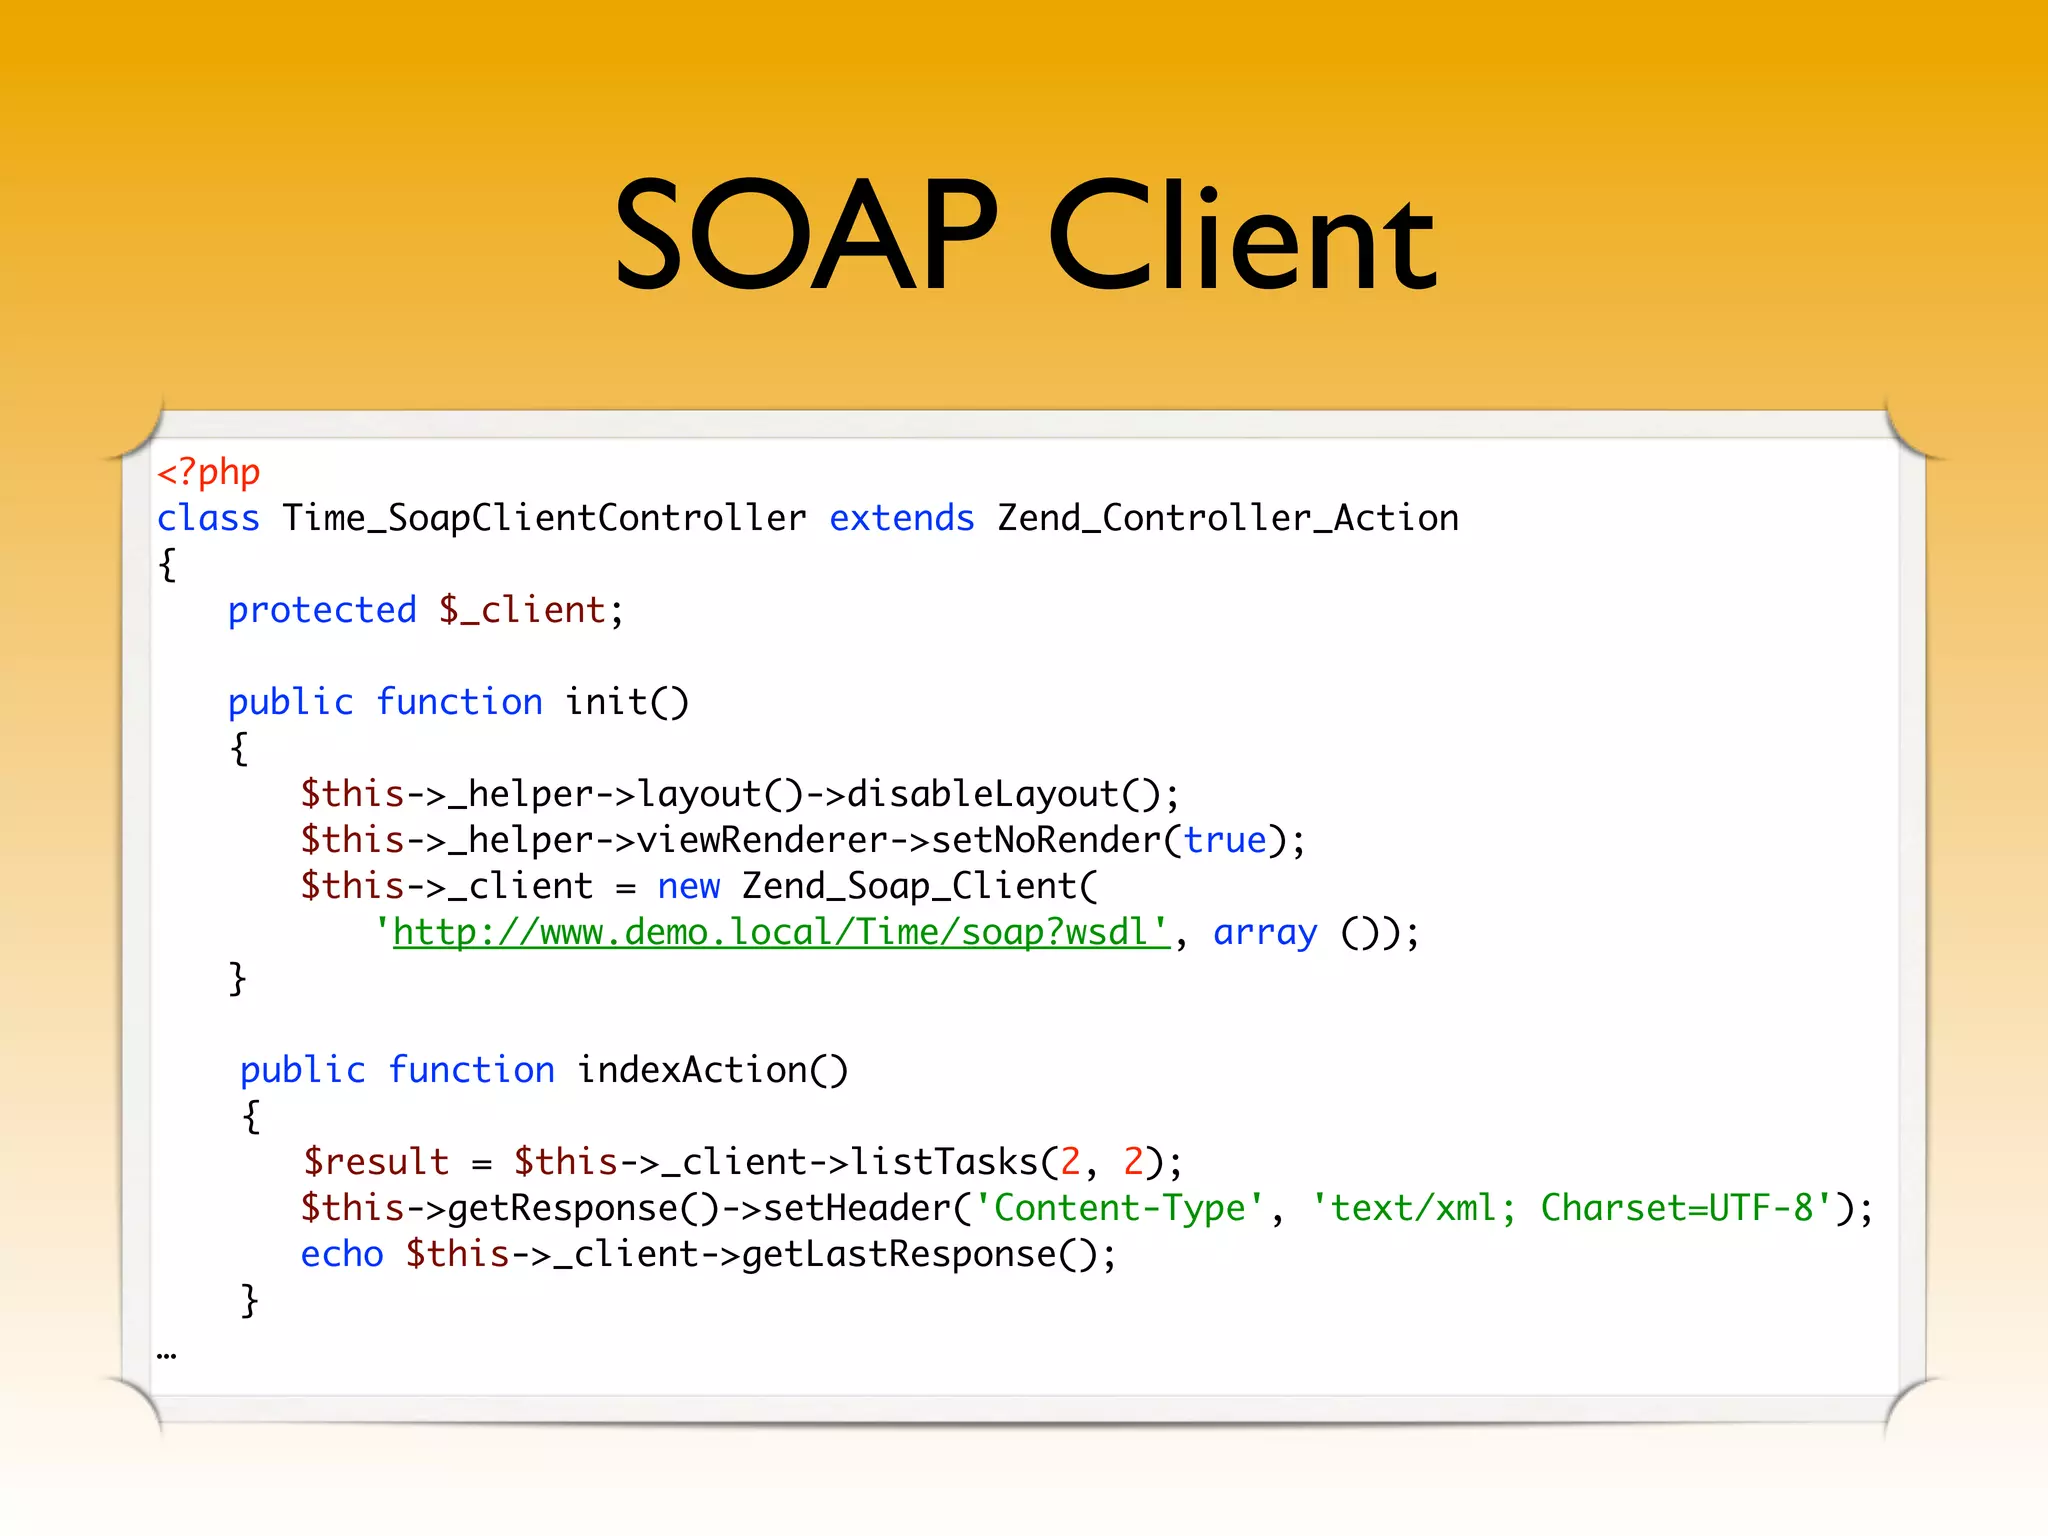Select the 'Time_SoapClientController' class name
This screenshot has width=2048, height=1536.
point(544,518)
